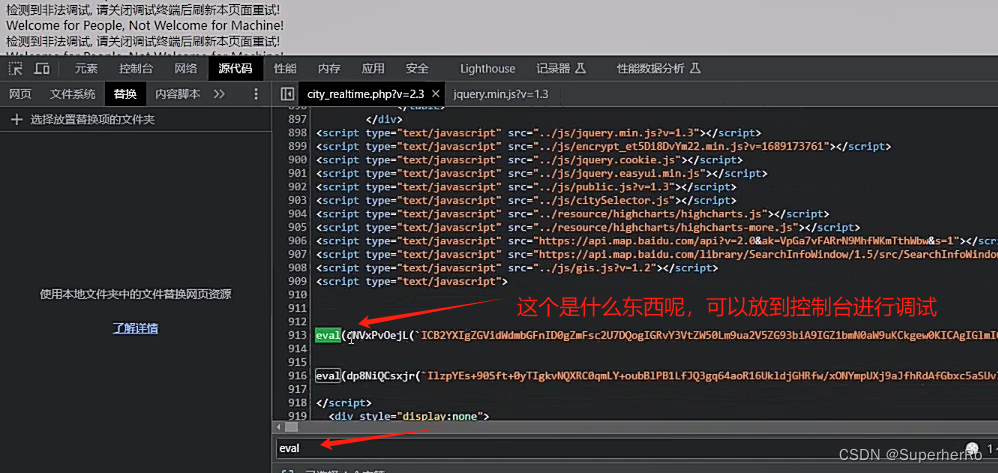Viewport: 998px width, 473px height.
Task: Switch to the 安全 tab
Action: pos(417,68)
